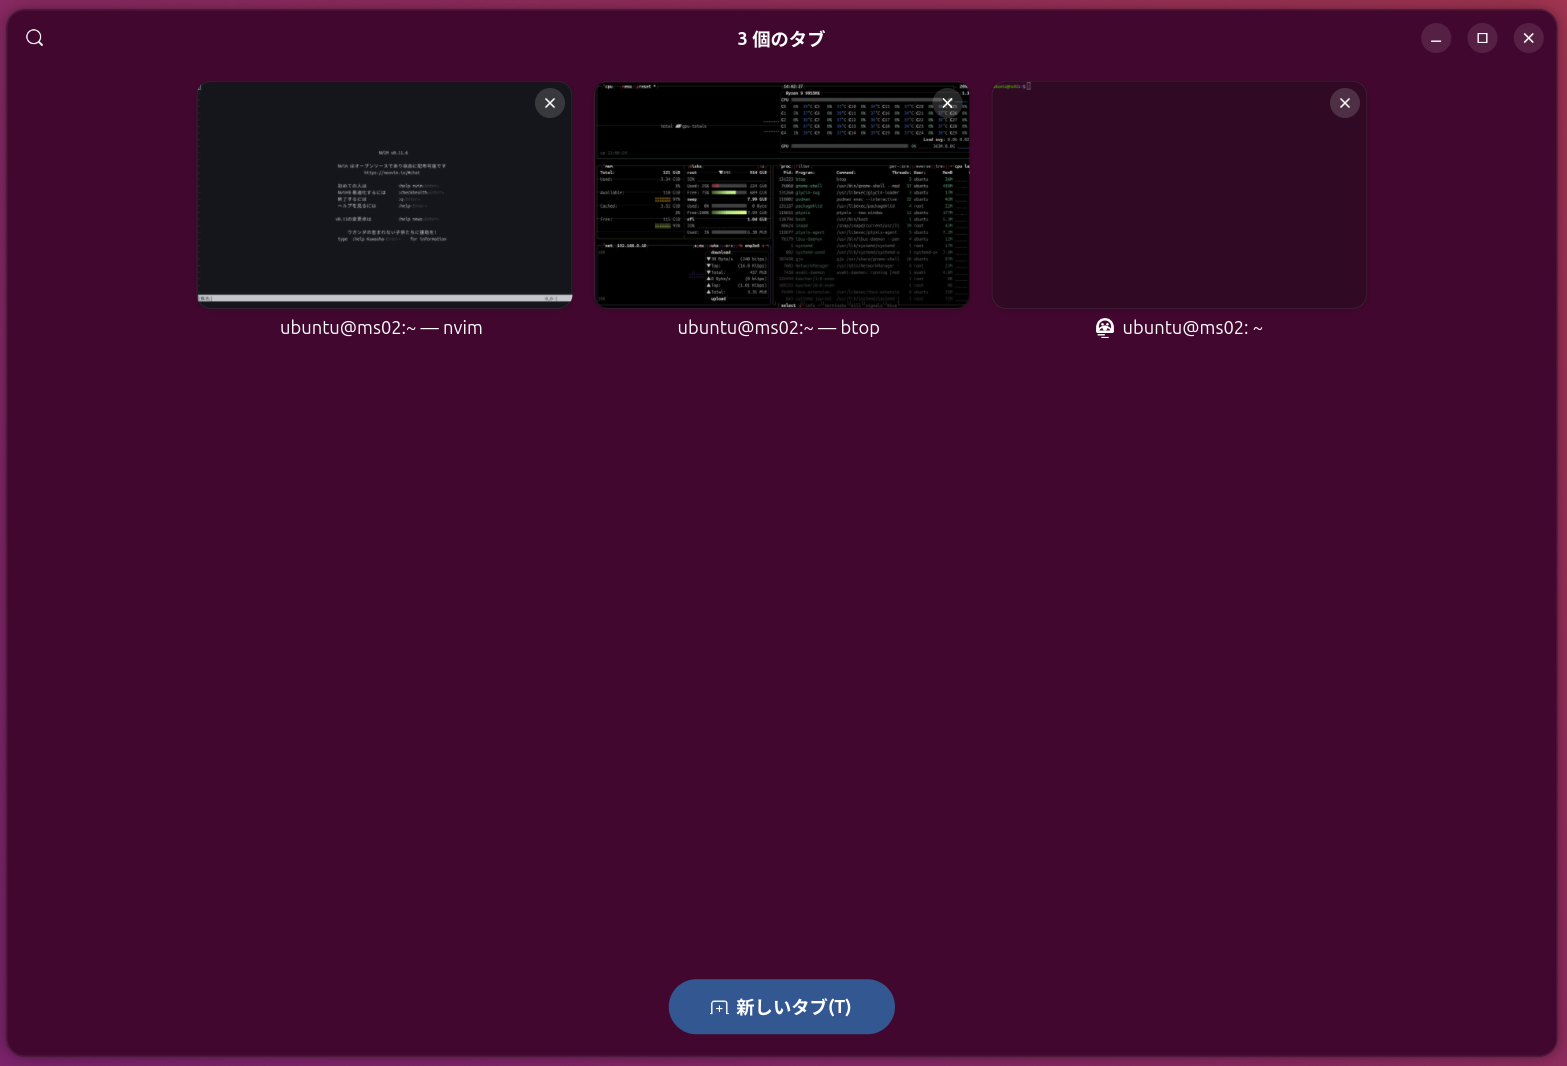The image size is (1567, 1066).
Task: Minimize the terminal window
Action: (1436, 38)
